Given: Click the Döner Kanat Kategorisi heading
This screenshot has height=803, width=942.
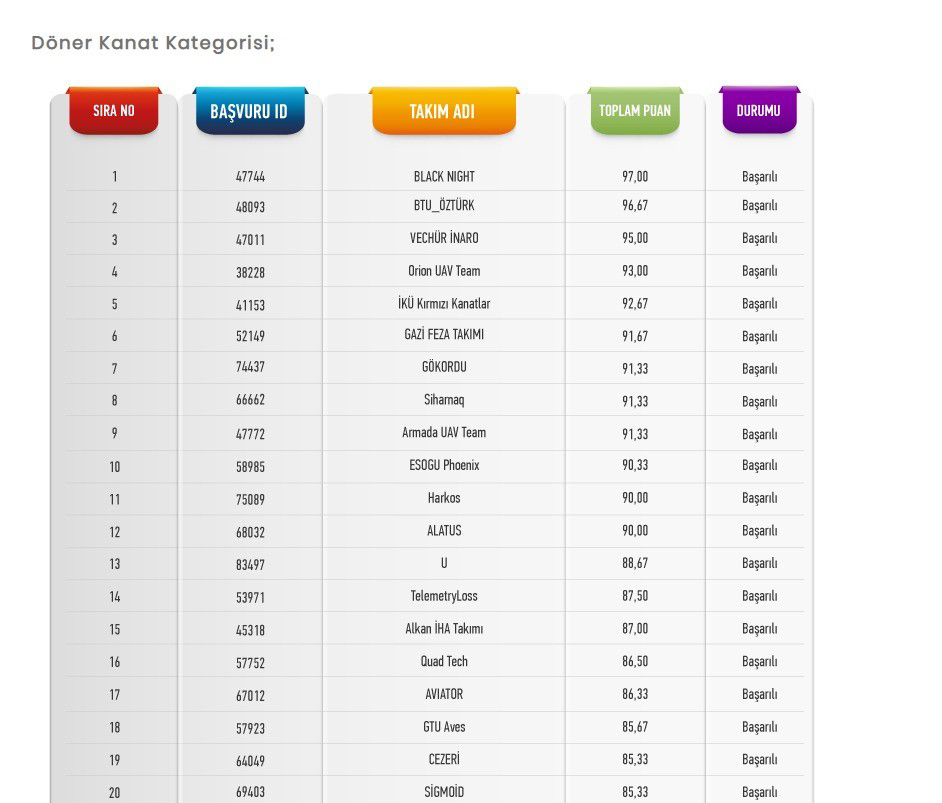Looking at the screenshot, I should click(153, 43).
